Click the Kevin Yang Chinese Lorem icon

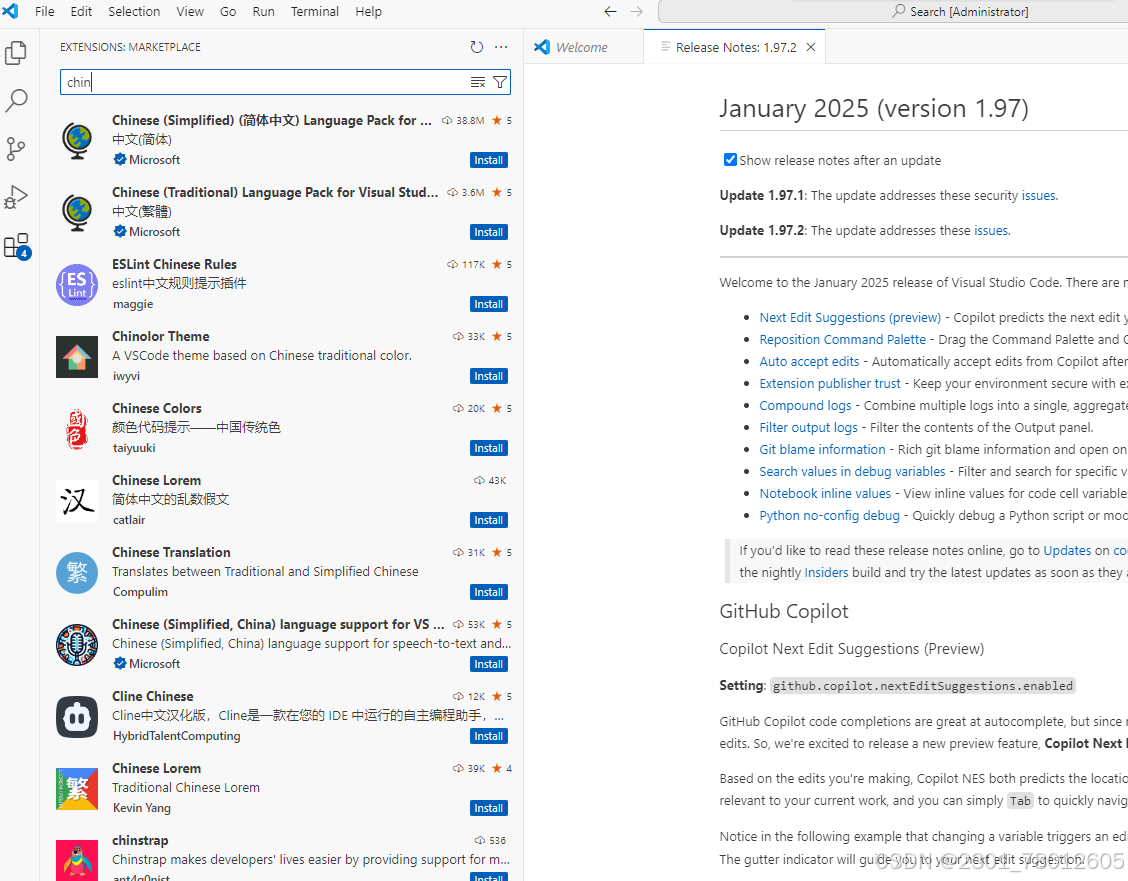point(77,788)
